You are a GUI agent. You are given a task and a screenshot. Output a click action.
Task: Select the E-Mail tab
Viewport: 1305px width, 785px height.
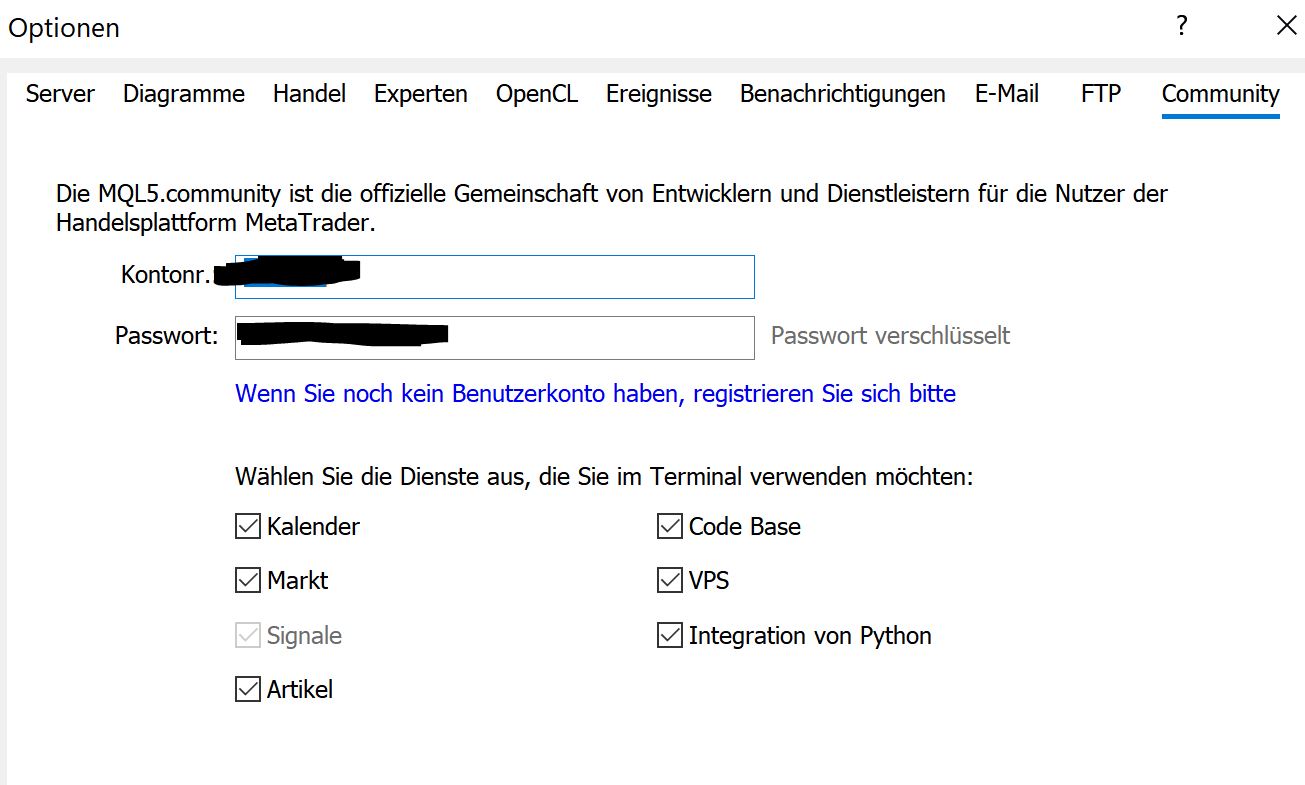(x=1007, y=94)
